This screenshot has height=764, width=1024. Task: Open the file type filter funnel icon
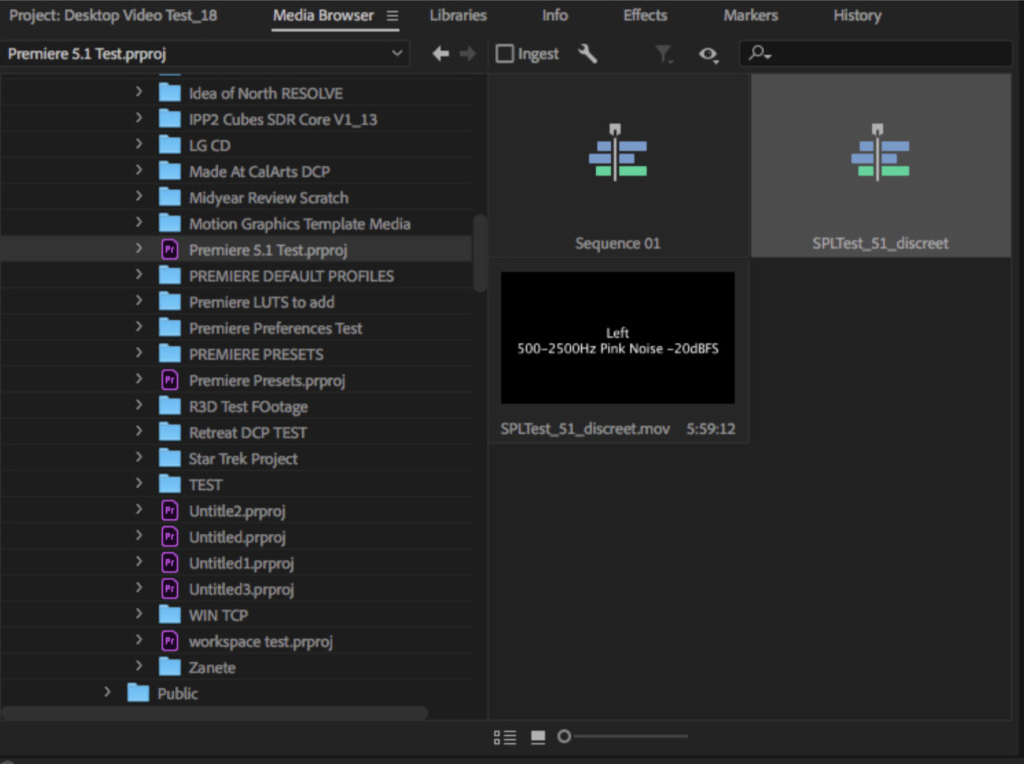(x=664, y=54)
